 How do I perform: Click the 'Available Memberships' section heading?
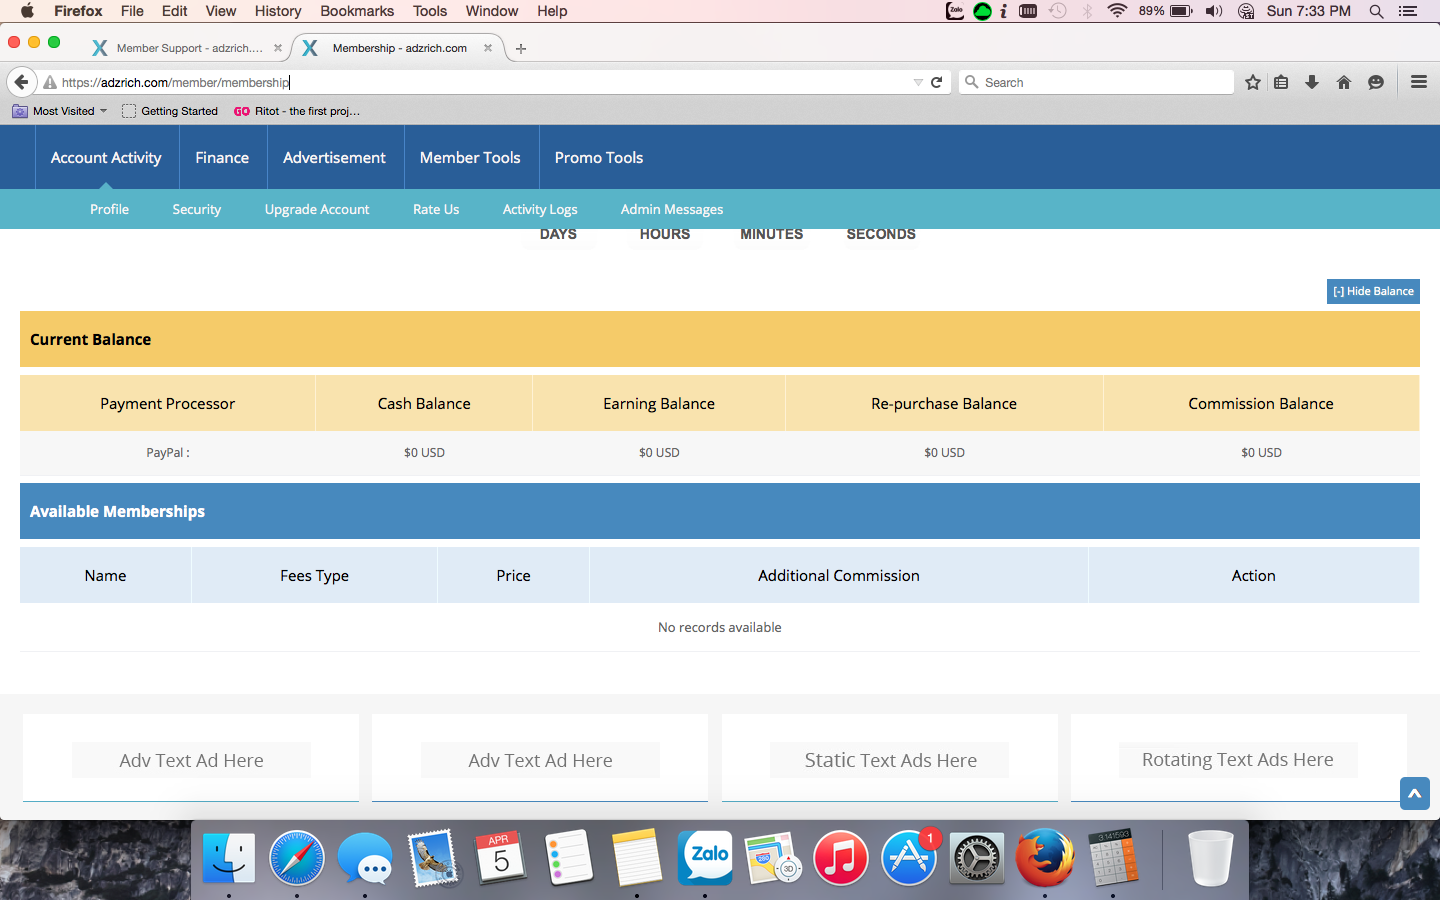tap(117, 511)
